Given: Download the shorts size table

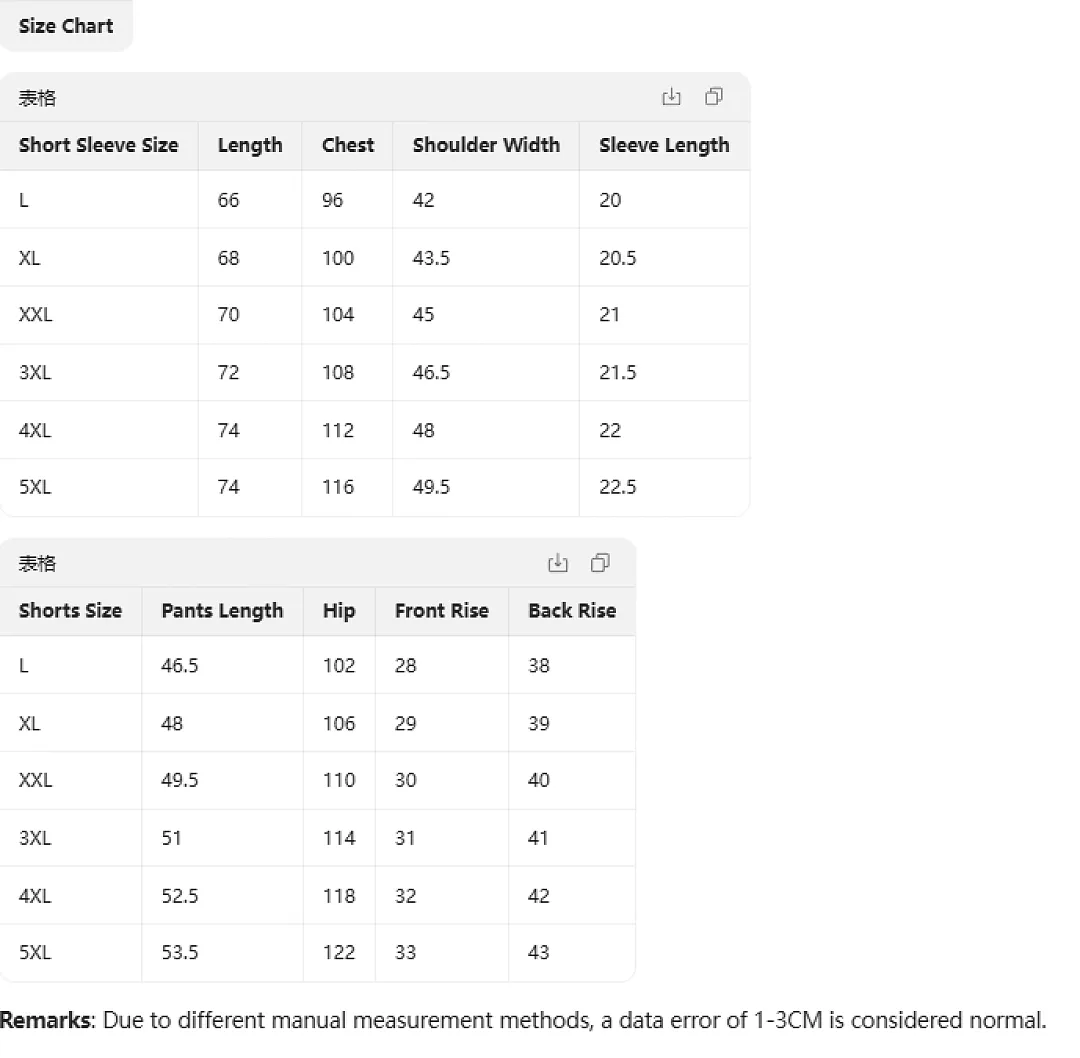Looking at the screenshot, I should pos(557,563).
